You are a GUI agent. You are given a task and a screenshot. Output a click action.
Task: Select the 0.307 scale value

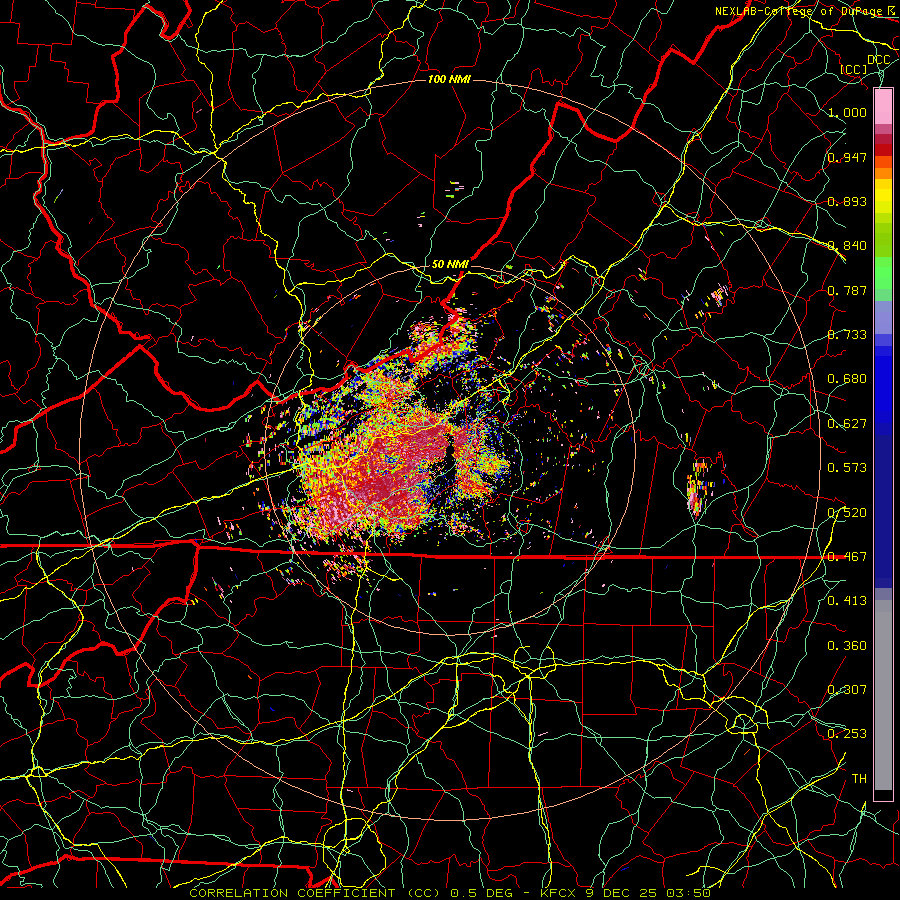[847, 690]
